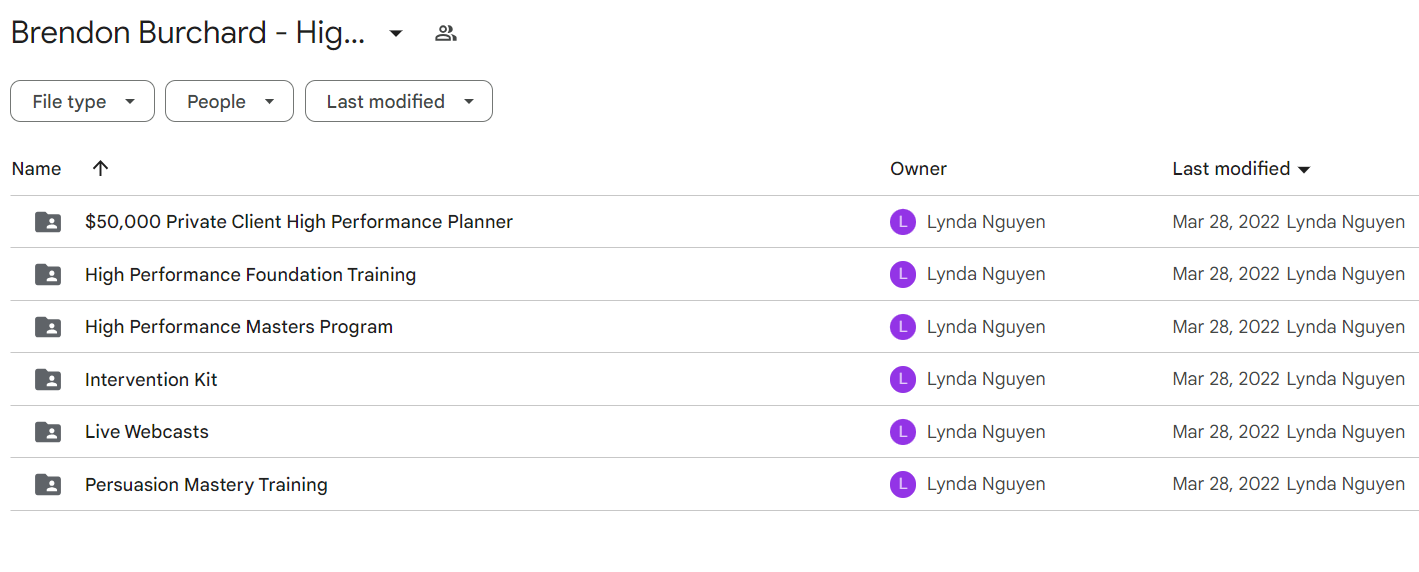Click owner avatar in $50,000 Private Client row
The image size is (1419, 572).
(903, 222)
